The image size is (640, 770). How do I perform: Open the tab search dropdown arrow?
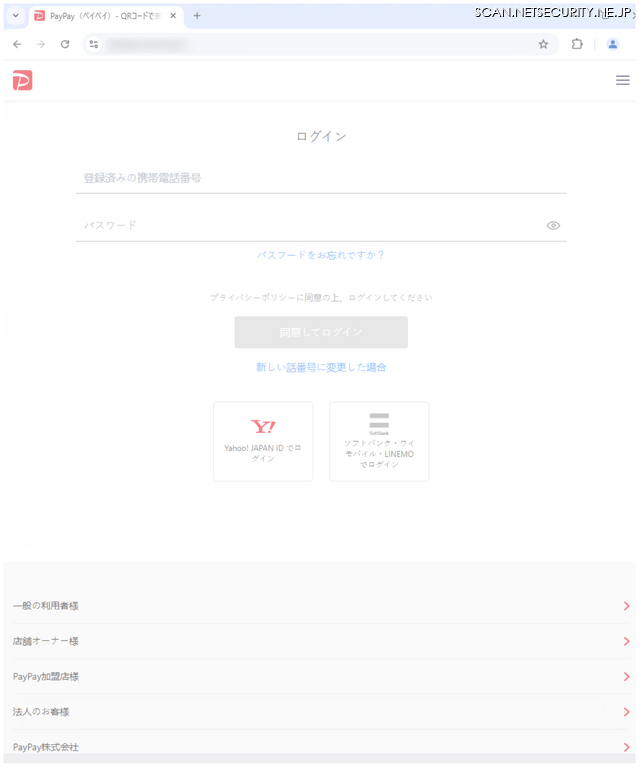pos(15,16)
